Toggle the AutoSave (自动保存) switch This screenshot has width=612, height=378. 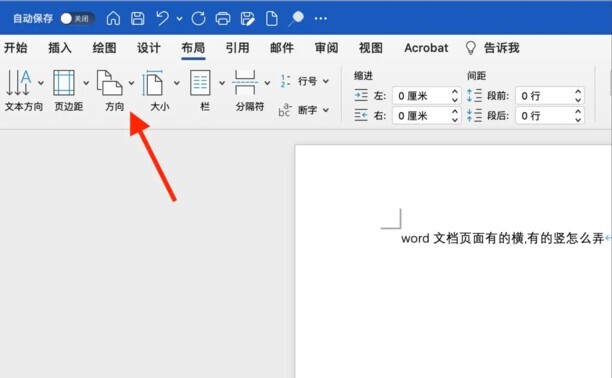click(x=77, y=18)
